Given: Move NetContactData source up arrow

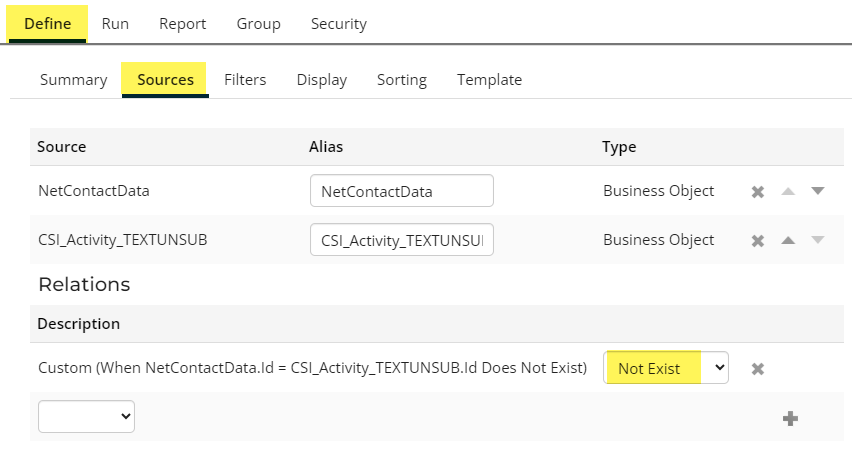Looking at the screenshot, I should click(x=788, y=191).
